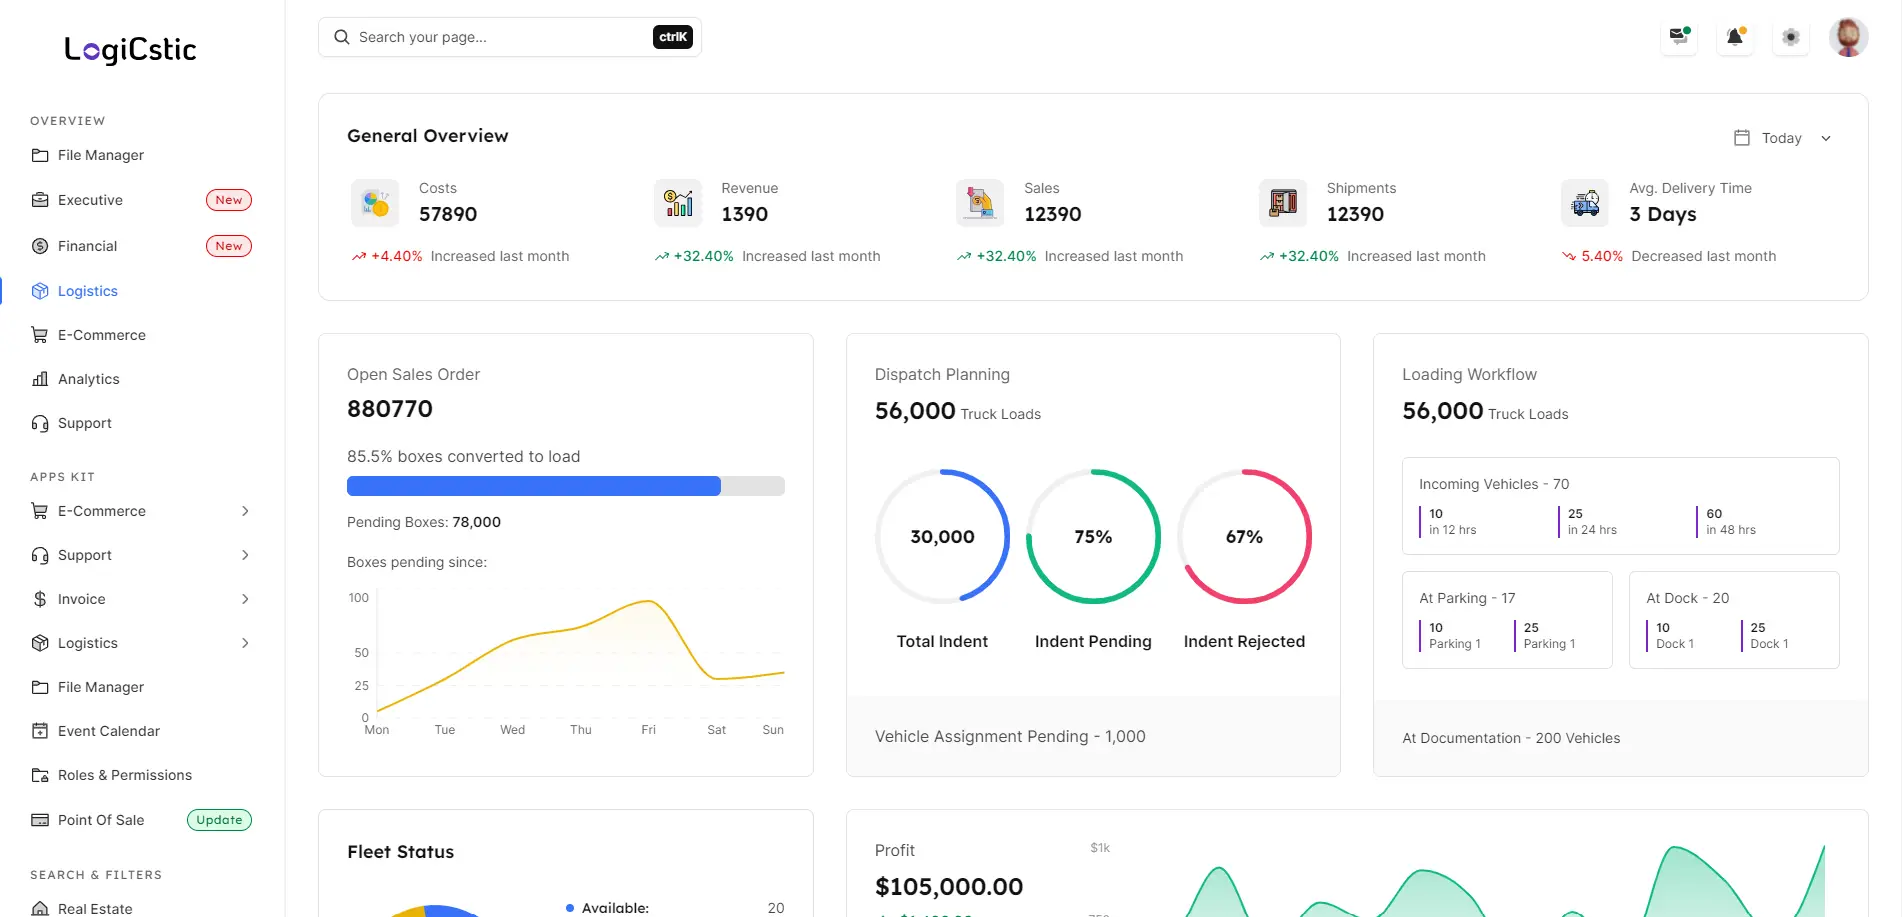Image resolution: width=1902 pixels, height=917 pixels.
Task: Click the ctrlK shortcut badge
Action: coord(673,37)
